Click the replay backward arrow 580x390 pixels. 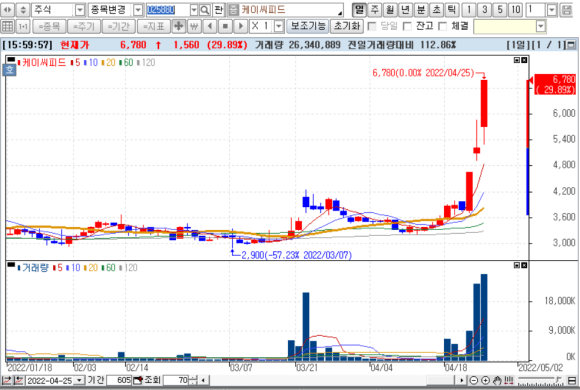[210, 26]
